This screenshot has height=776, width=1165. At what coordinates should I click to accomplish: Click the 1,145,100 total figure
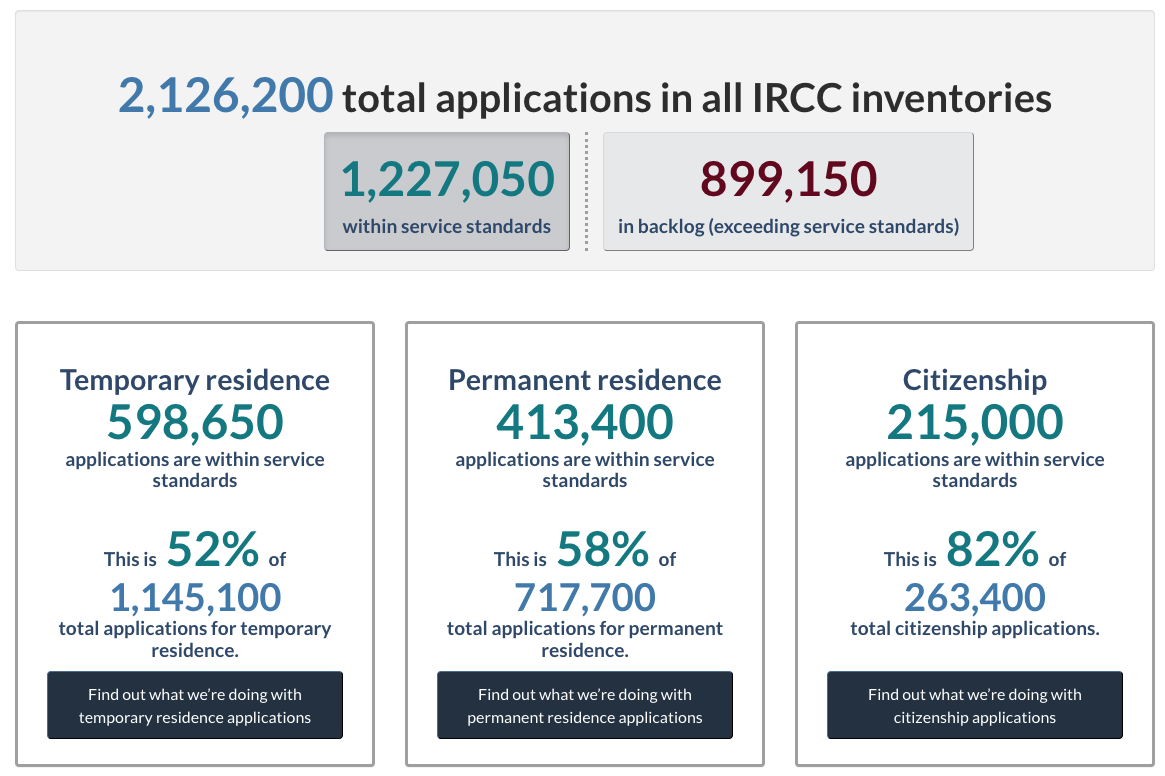[195, 597]
